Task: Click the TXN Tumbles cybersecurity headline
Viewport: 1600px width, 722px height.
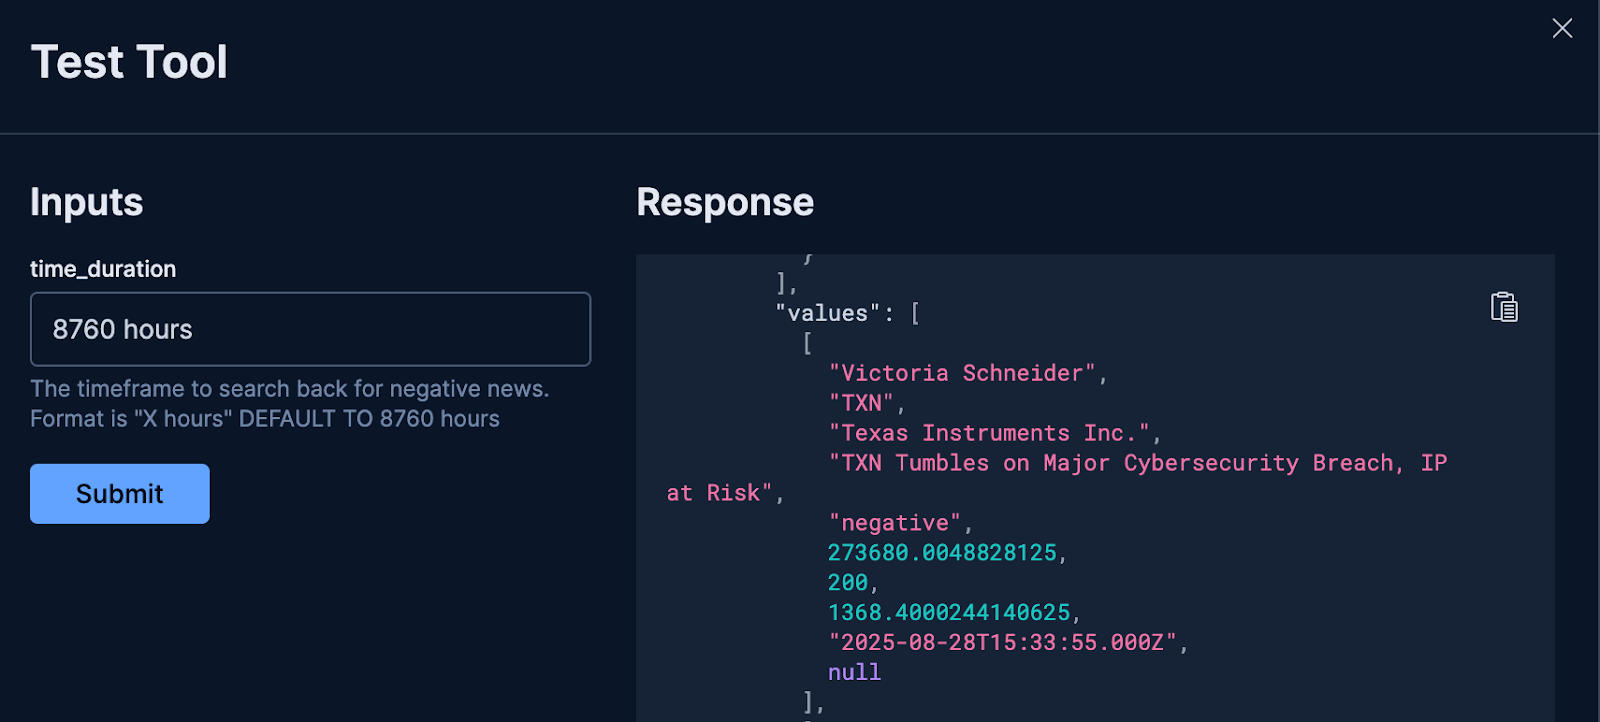Action: [1057, 478]
